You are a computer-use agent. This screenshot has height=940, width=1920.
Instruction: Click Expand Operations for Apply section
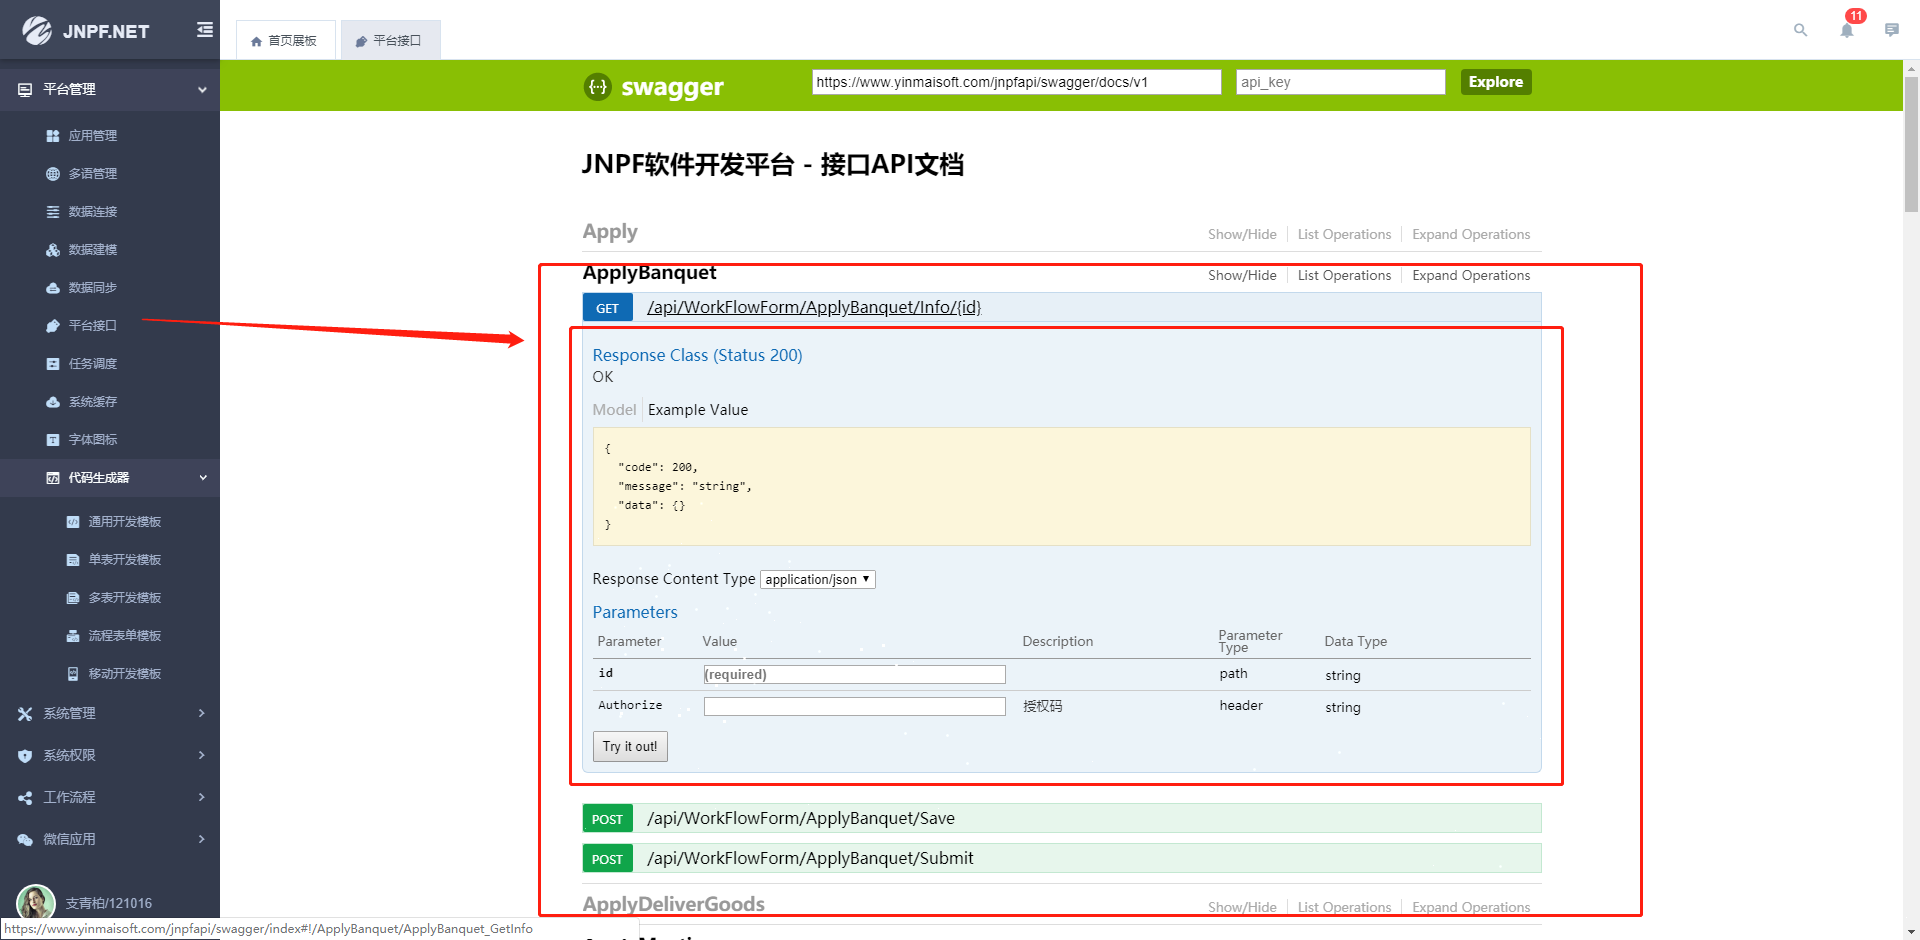[1470, 235]
